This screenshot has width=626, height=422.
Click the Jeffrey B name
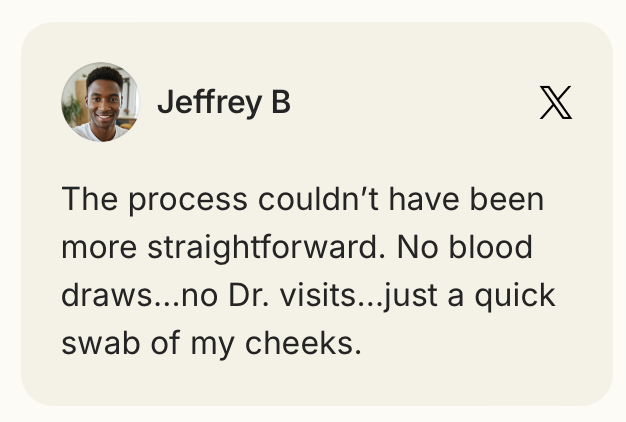[224, 103]
